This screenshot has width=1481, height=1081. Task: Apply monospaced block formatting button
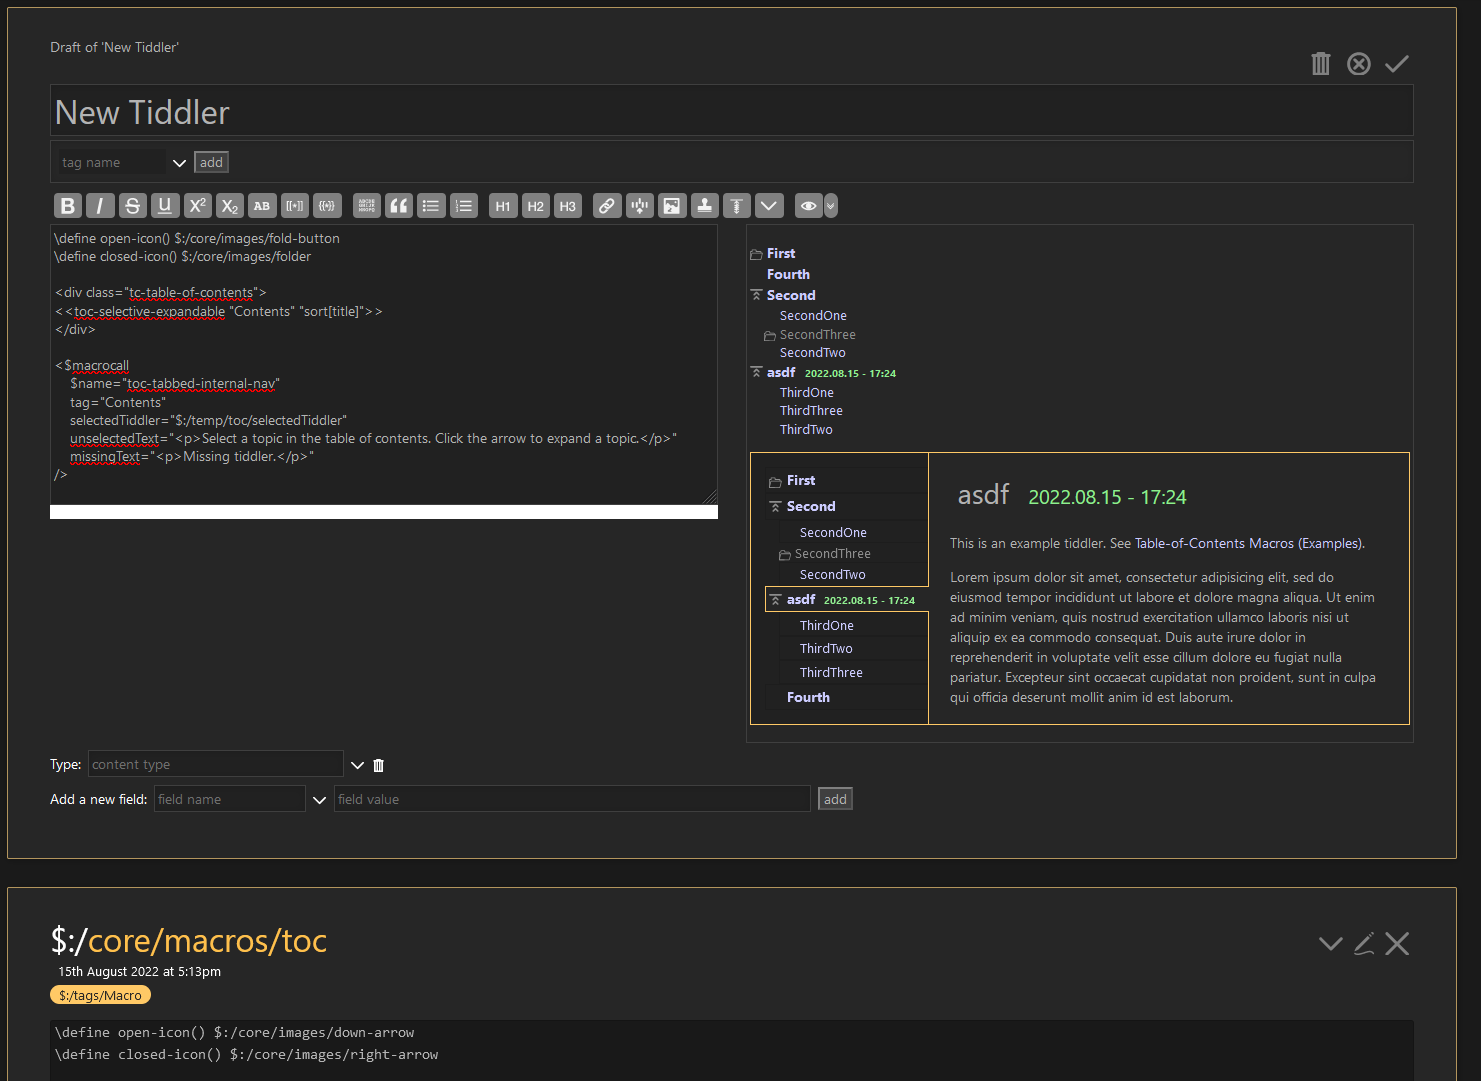[x=367, y=206]
